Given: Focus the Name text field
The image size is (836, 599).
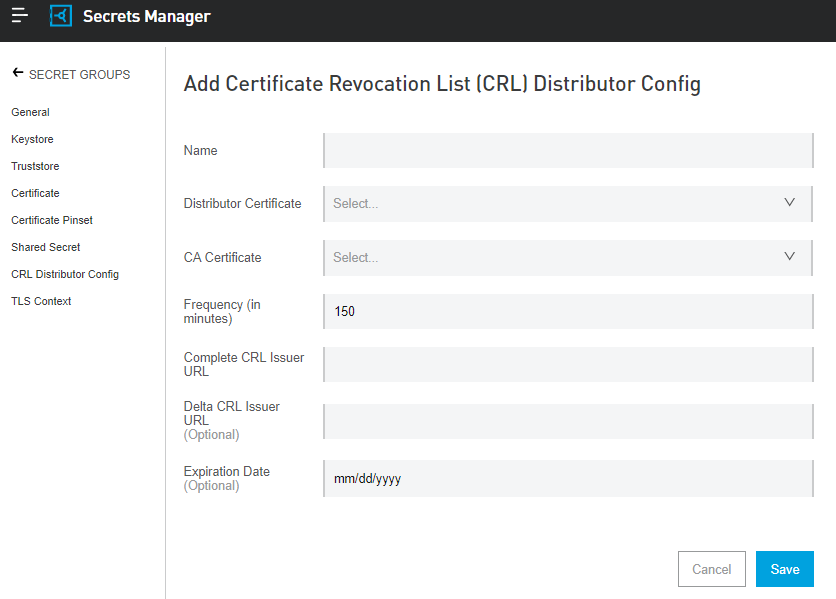Looking at the screenshot, I should pyautogui.click(x=568, y=151).
